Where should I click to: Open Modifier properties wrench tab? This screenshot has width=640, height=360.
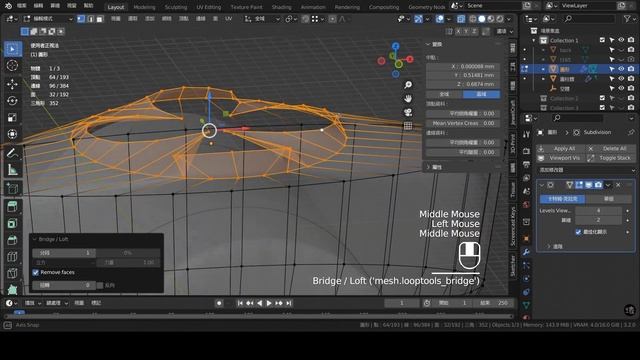[526, 252]
